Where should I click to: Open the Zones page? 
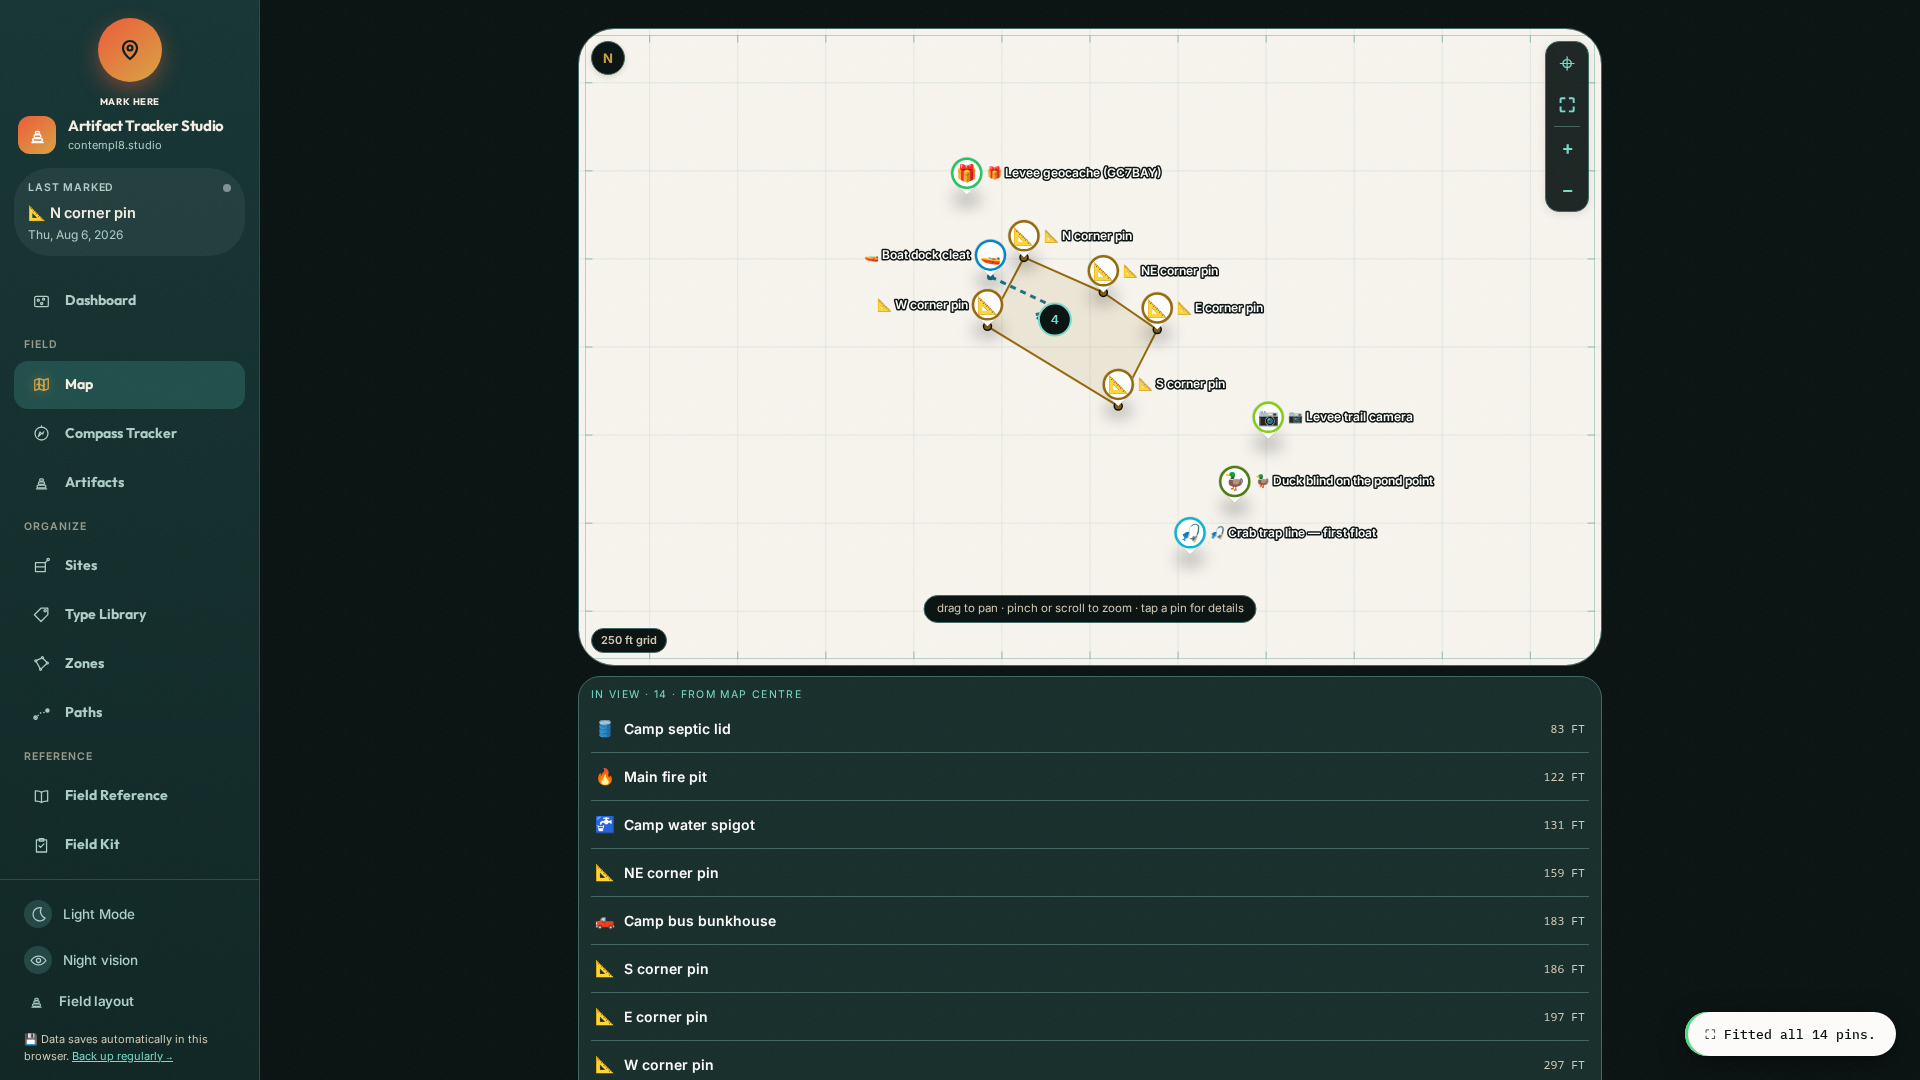tap(129, 664)
